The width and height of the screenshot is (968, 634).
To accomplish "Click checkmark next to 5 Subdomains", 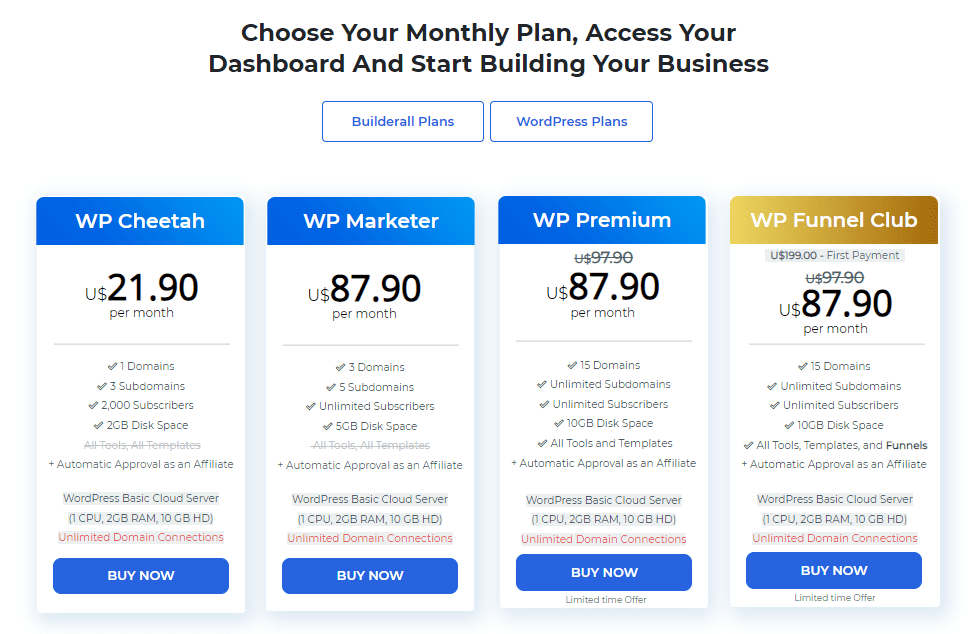I will 331,387.
